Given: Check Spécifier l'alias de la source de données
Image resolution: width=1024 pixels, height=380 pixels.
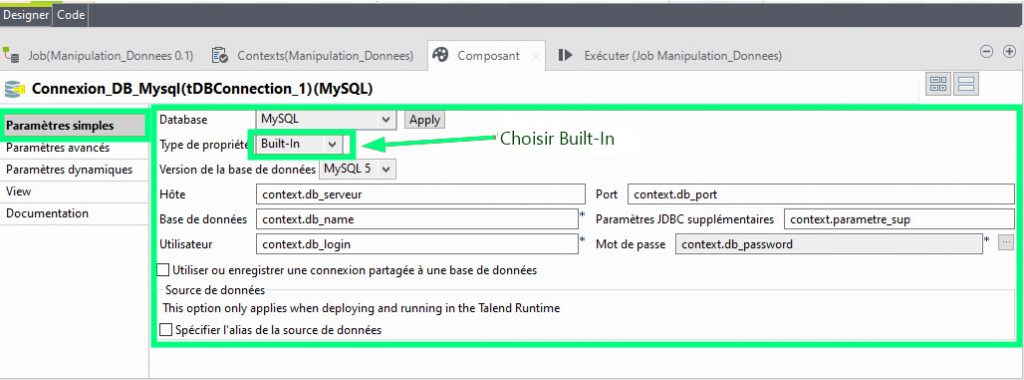Looking at the screenshot, I should click(x=166, y=330).
